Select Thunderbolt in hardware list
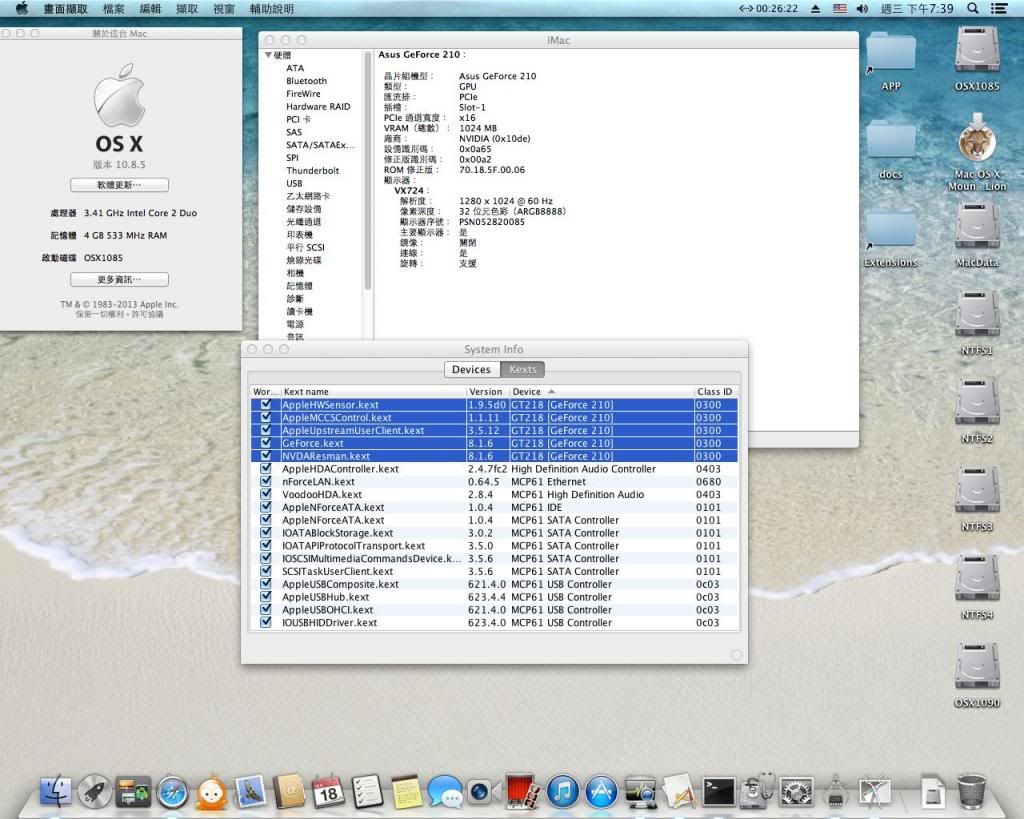Image resolution: width=1024 pixels, height=819 pixels. click(313, 170)
